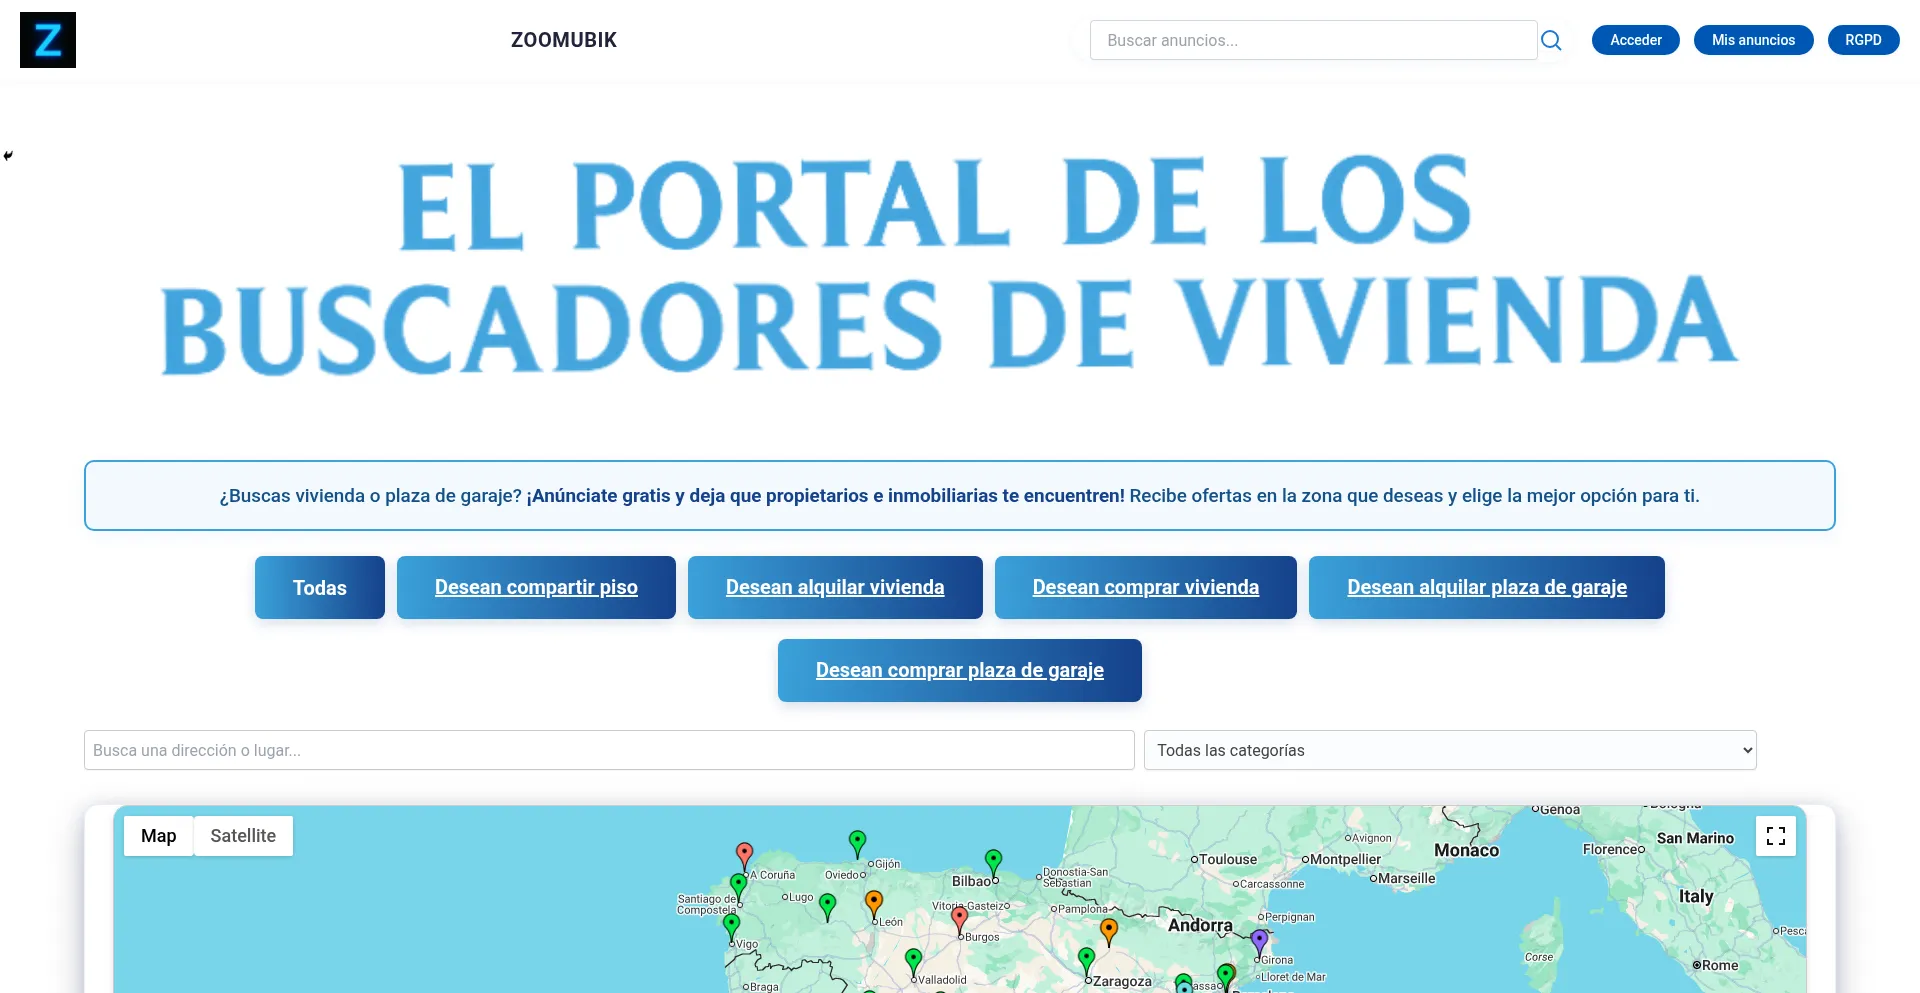Click the magnifying glass search icon
The width and height of the screenshot is (1920, 993).
1551,40
